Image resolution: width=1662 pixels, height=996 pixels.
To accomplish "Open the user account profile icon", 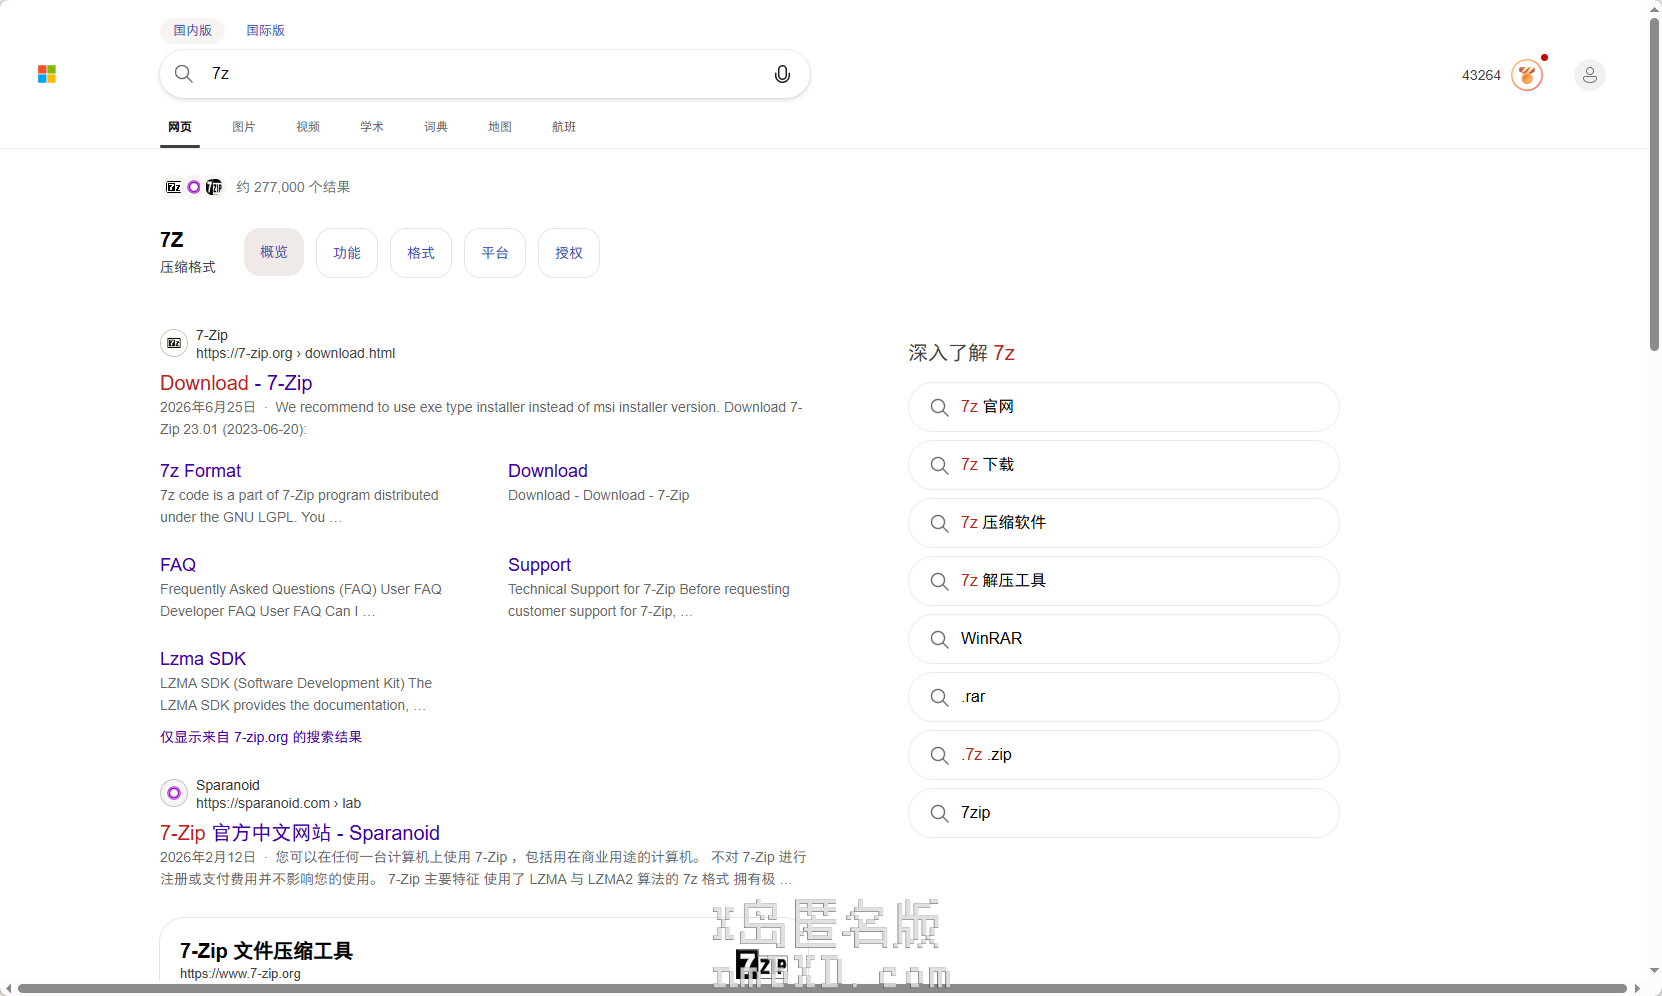I will 1590,75.
